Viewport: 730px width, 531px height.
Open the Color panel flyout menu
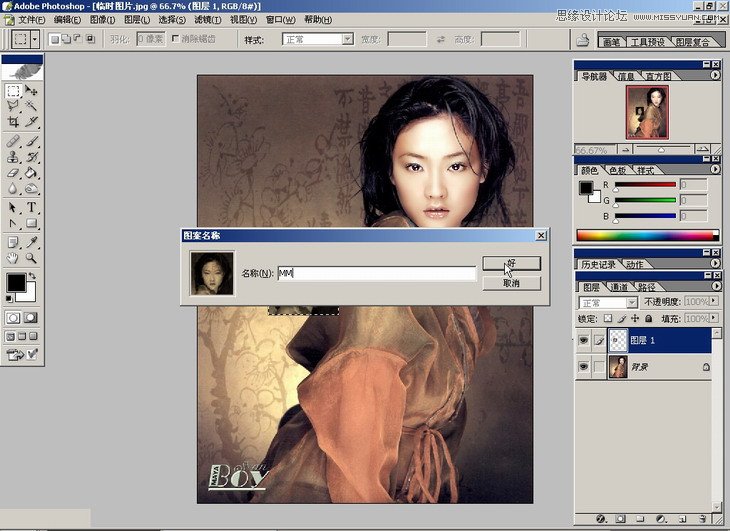coord(716,169)
